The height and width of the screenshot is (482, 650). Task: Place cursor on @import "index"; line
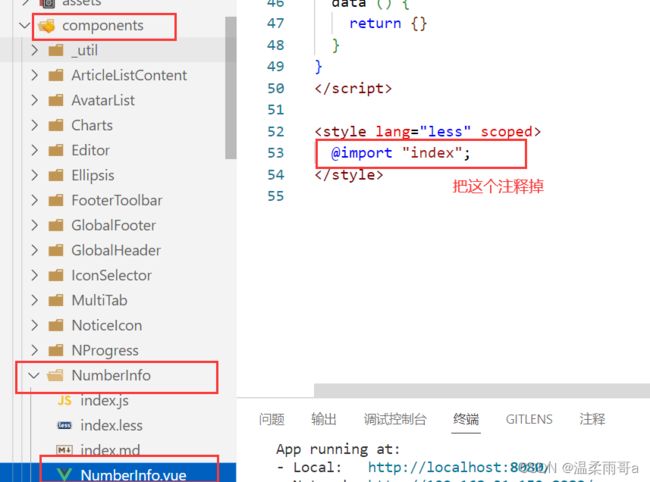tap(400, 153)
